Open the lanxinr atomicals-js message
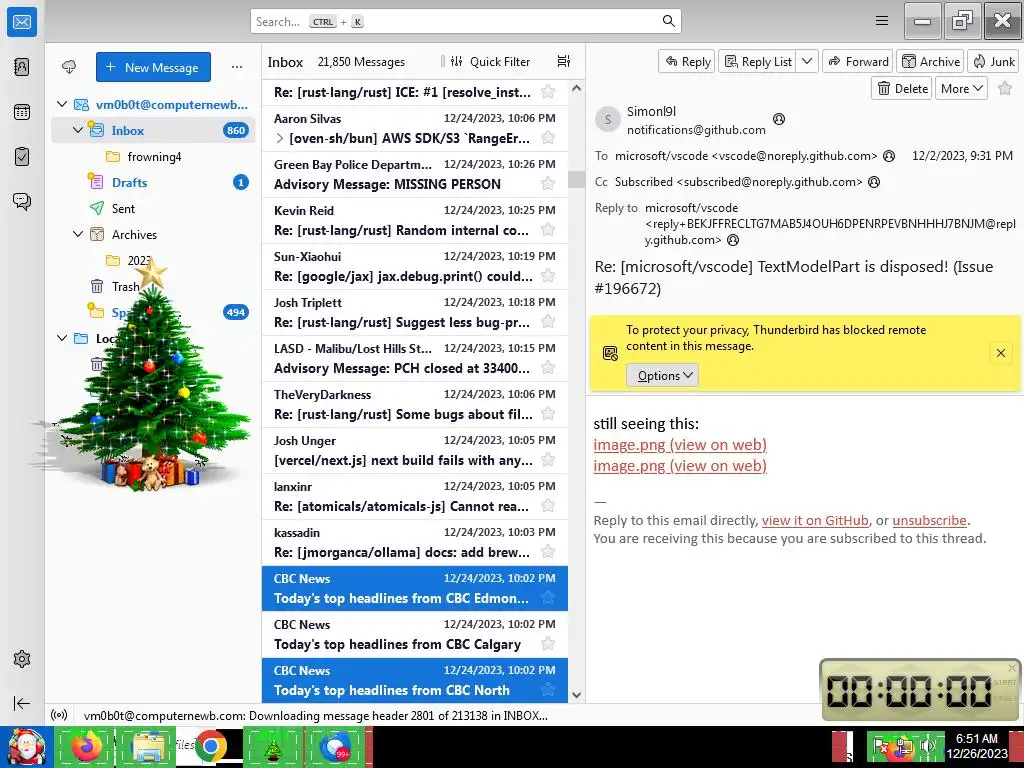 tap(415, 496)
